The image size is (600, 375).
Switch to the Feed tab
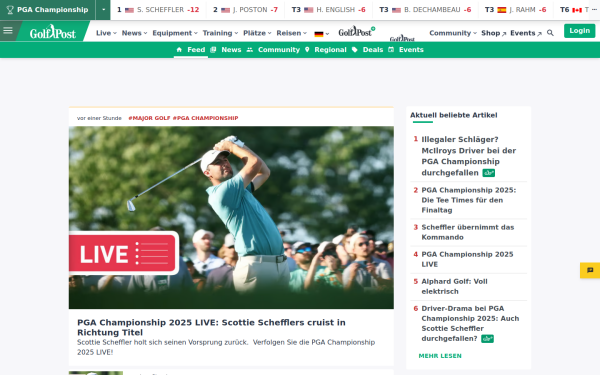pos(191,50)
